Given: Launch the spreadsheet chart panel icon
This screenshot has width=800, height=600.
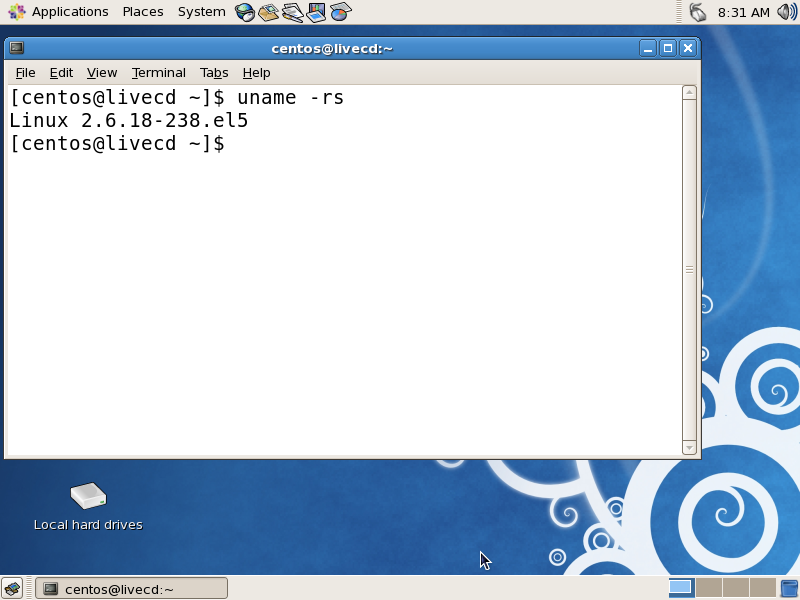Looking at the screenshot, I should click(x=340, y=11).
